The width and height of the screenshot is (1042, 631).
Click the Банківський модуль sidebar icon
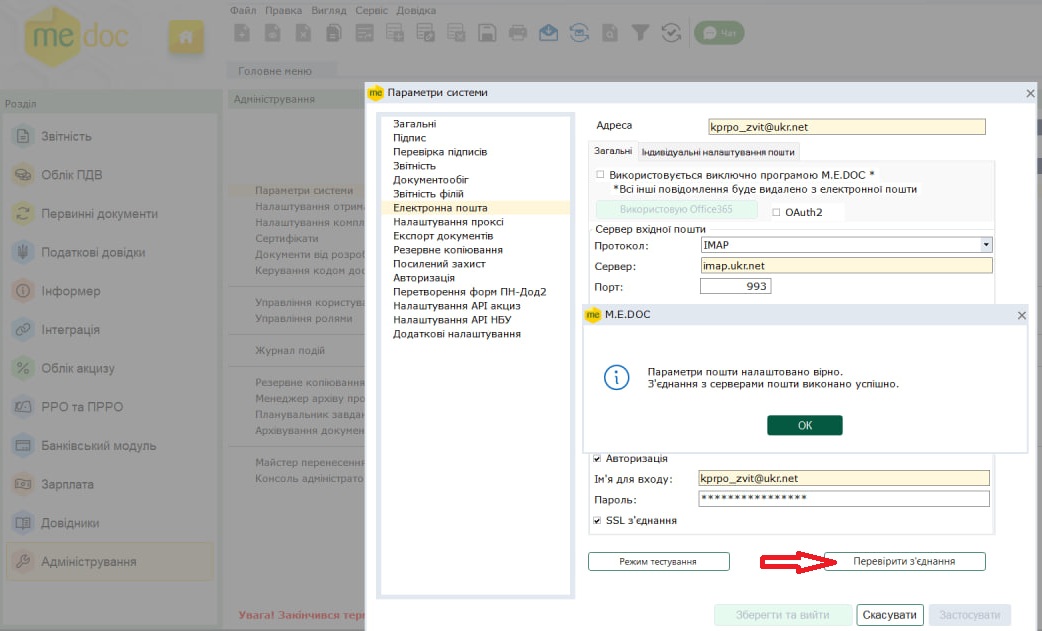[x=23, y=446]
